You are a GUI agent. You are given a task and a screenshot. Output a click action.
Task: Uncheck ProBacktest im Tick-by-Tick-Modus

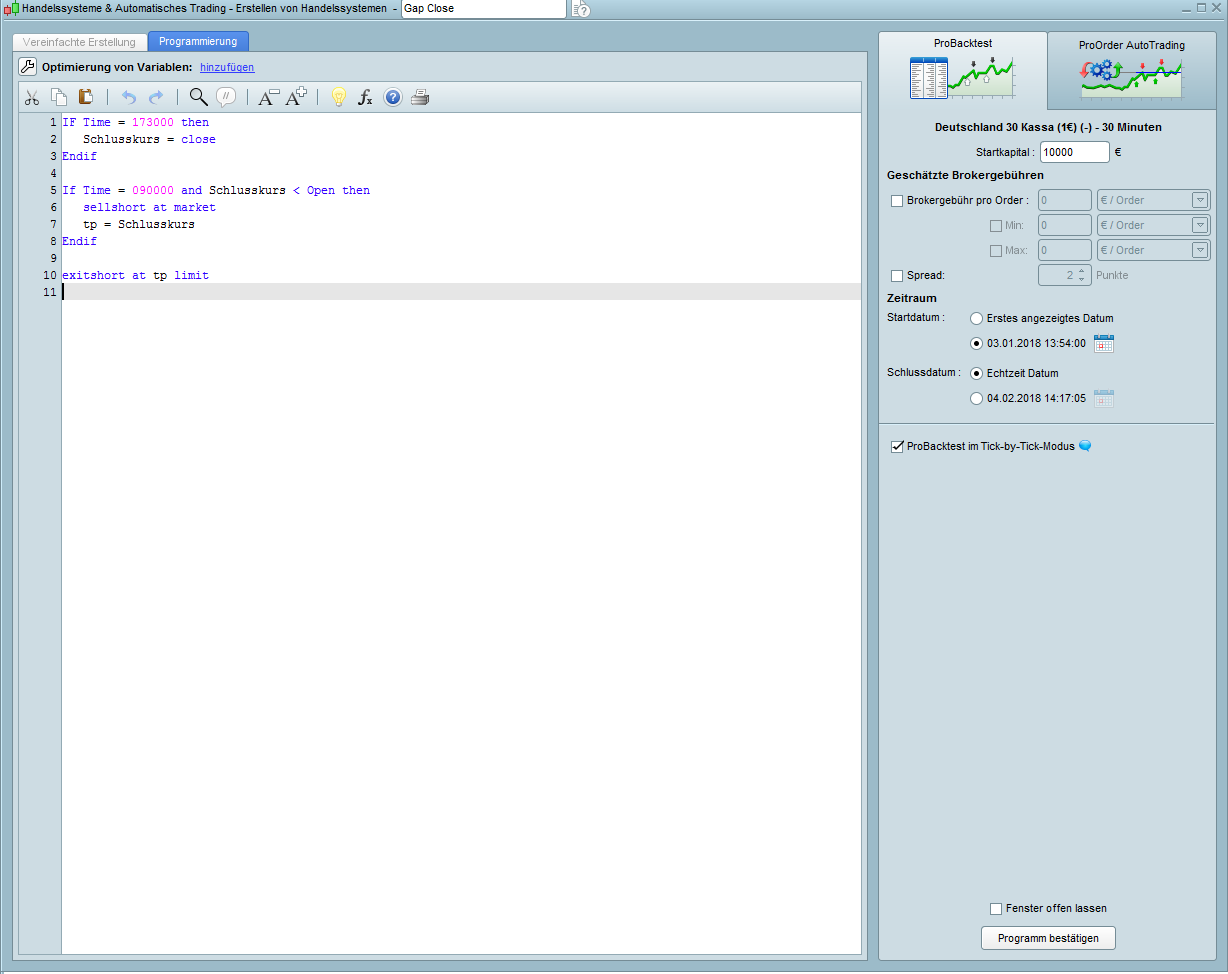897,446
